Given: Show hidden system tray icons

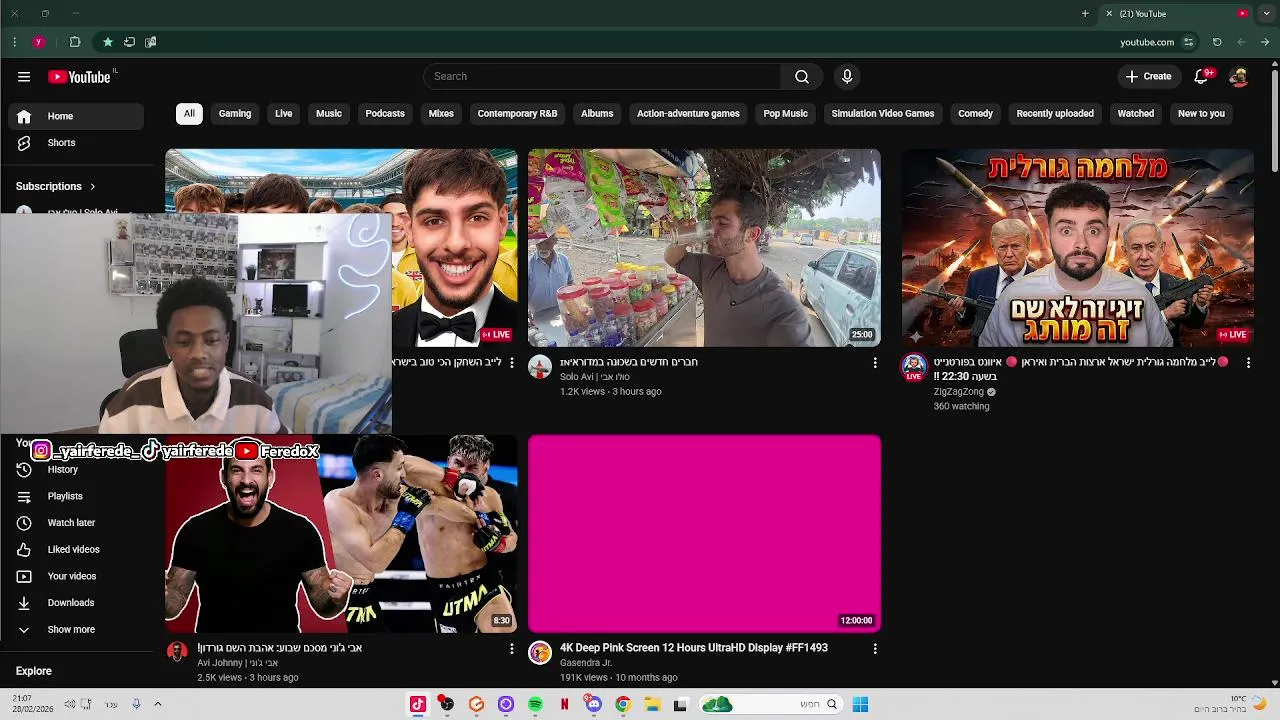Looking at the screenshot, I should tap(157, 704).
